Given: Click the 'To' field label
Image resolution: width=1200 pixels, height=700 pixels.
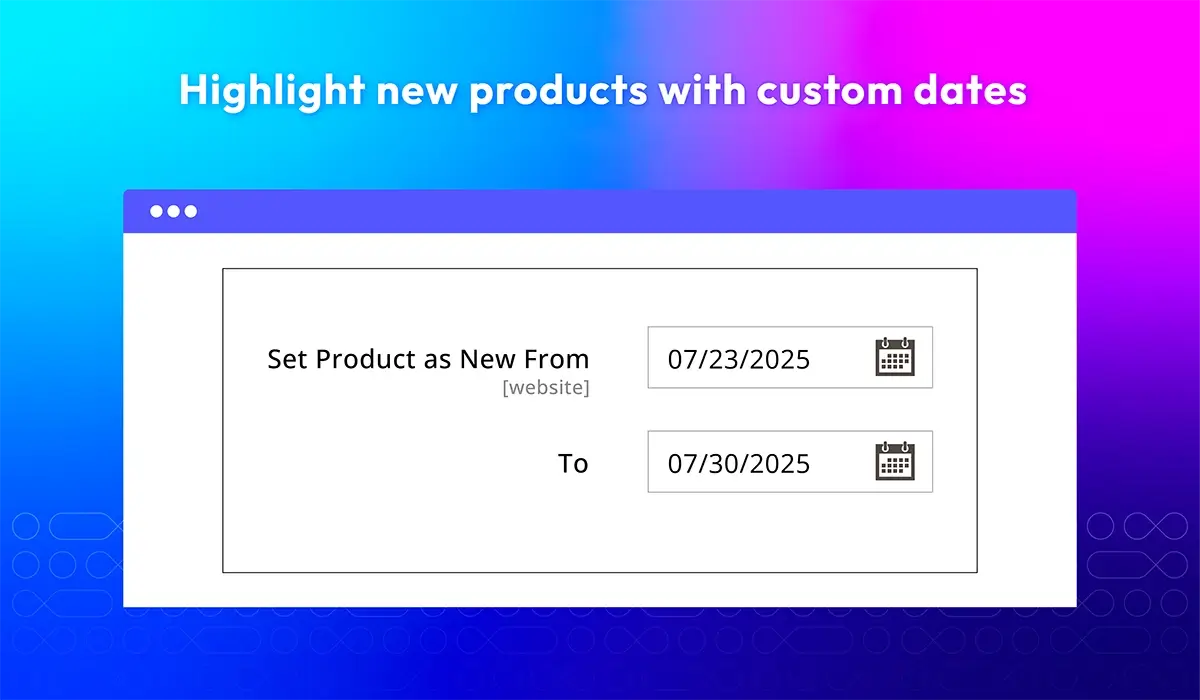Looking at the screenshot, I should 573,464.
